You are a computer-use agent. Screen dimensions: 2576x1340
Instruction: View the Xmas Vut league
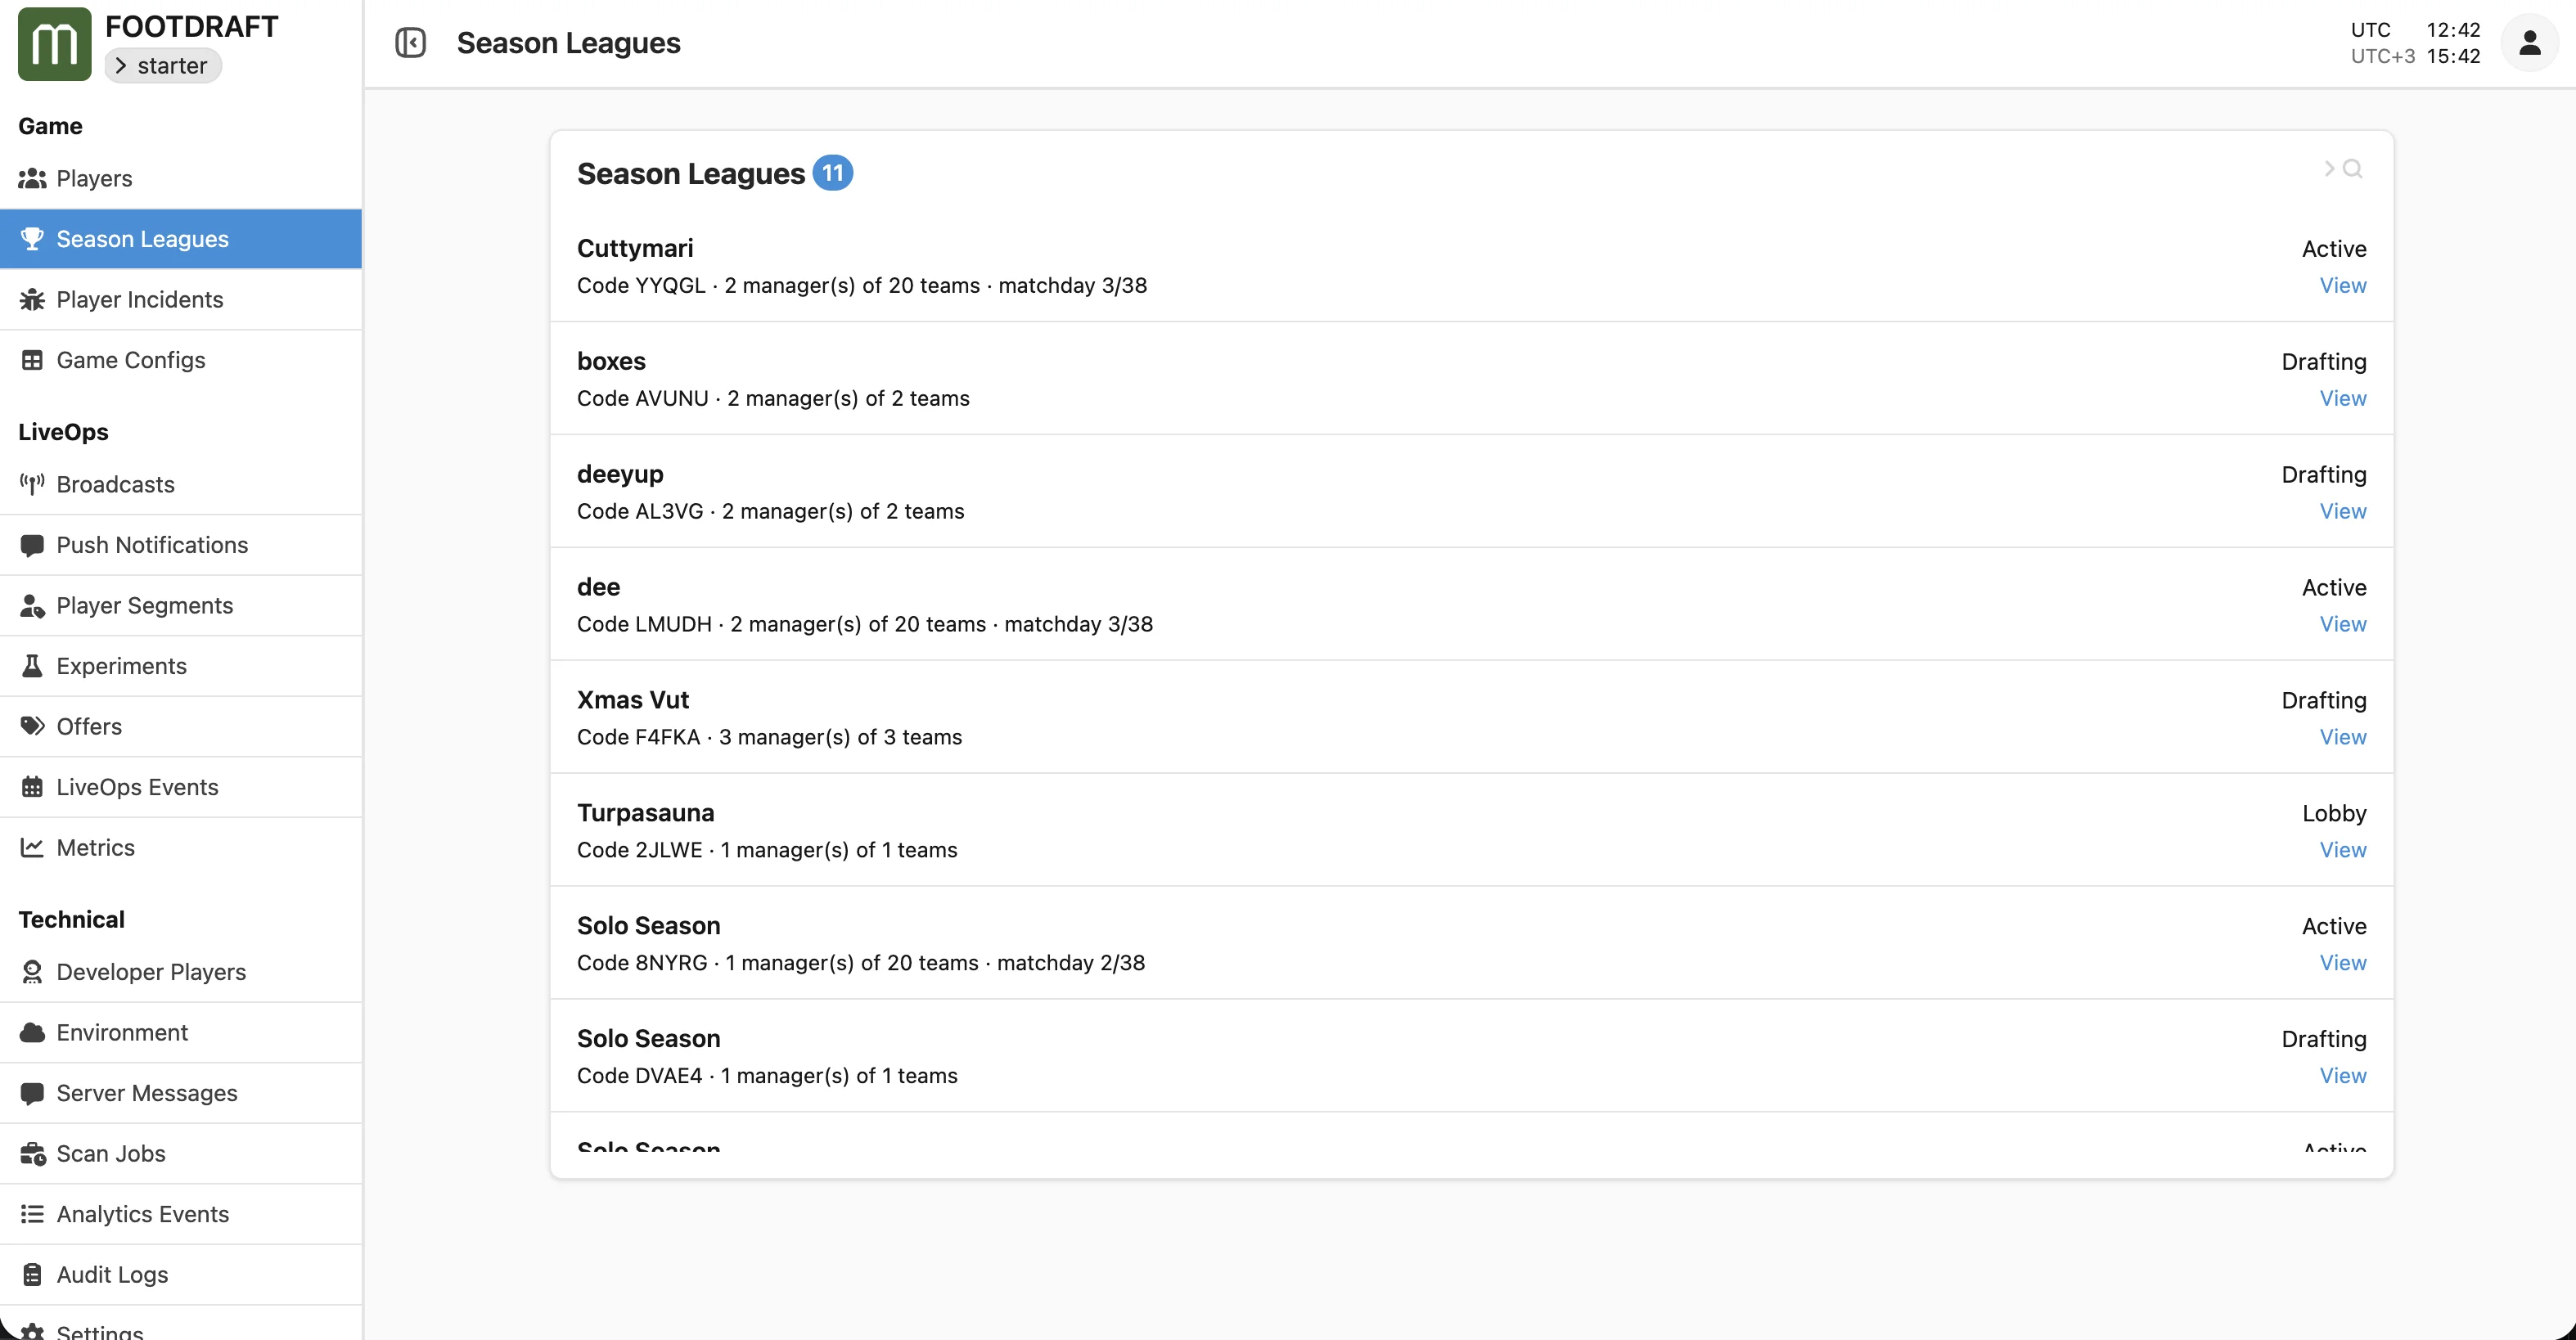[x=2342, y=738]
